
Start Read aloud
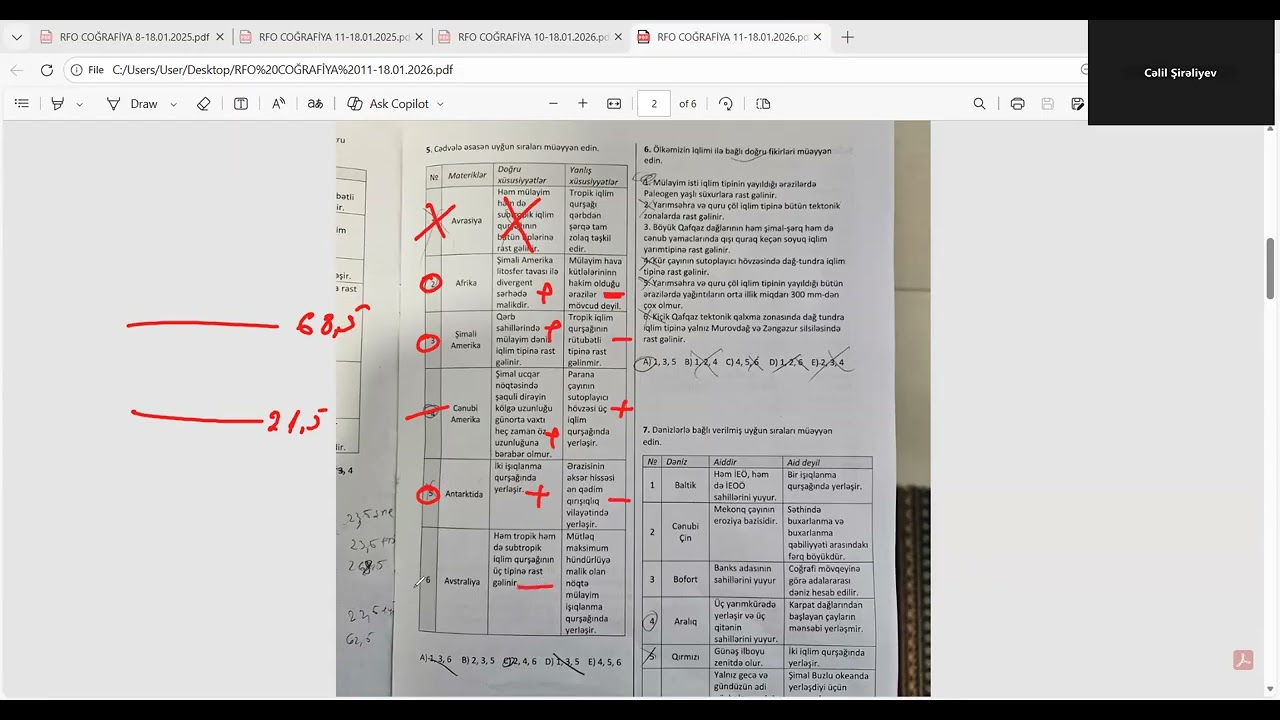pyautogui.click(x=279, y=104)
